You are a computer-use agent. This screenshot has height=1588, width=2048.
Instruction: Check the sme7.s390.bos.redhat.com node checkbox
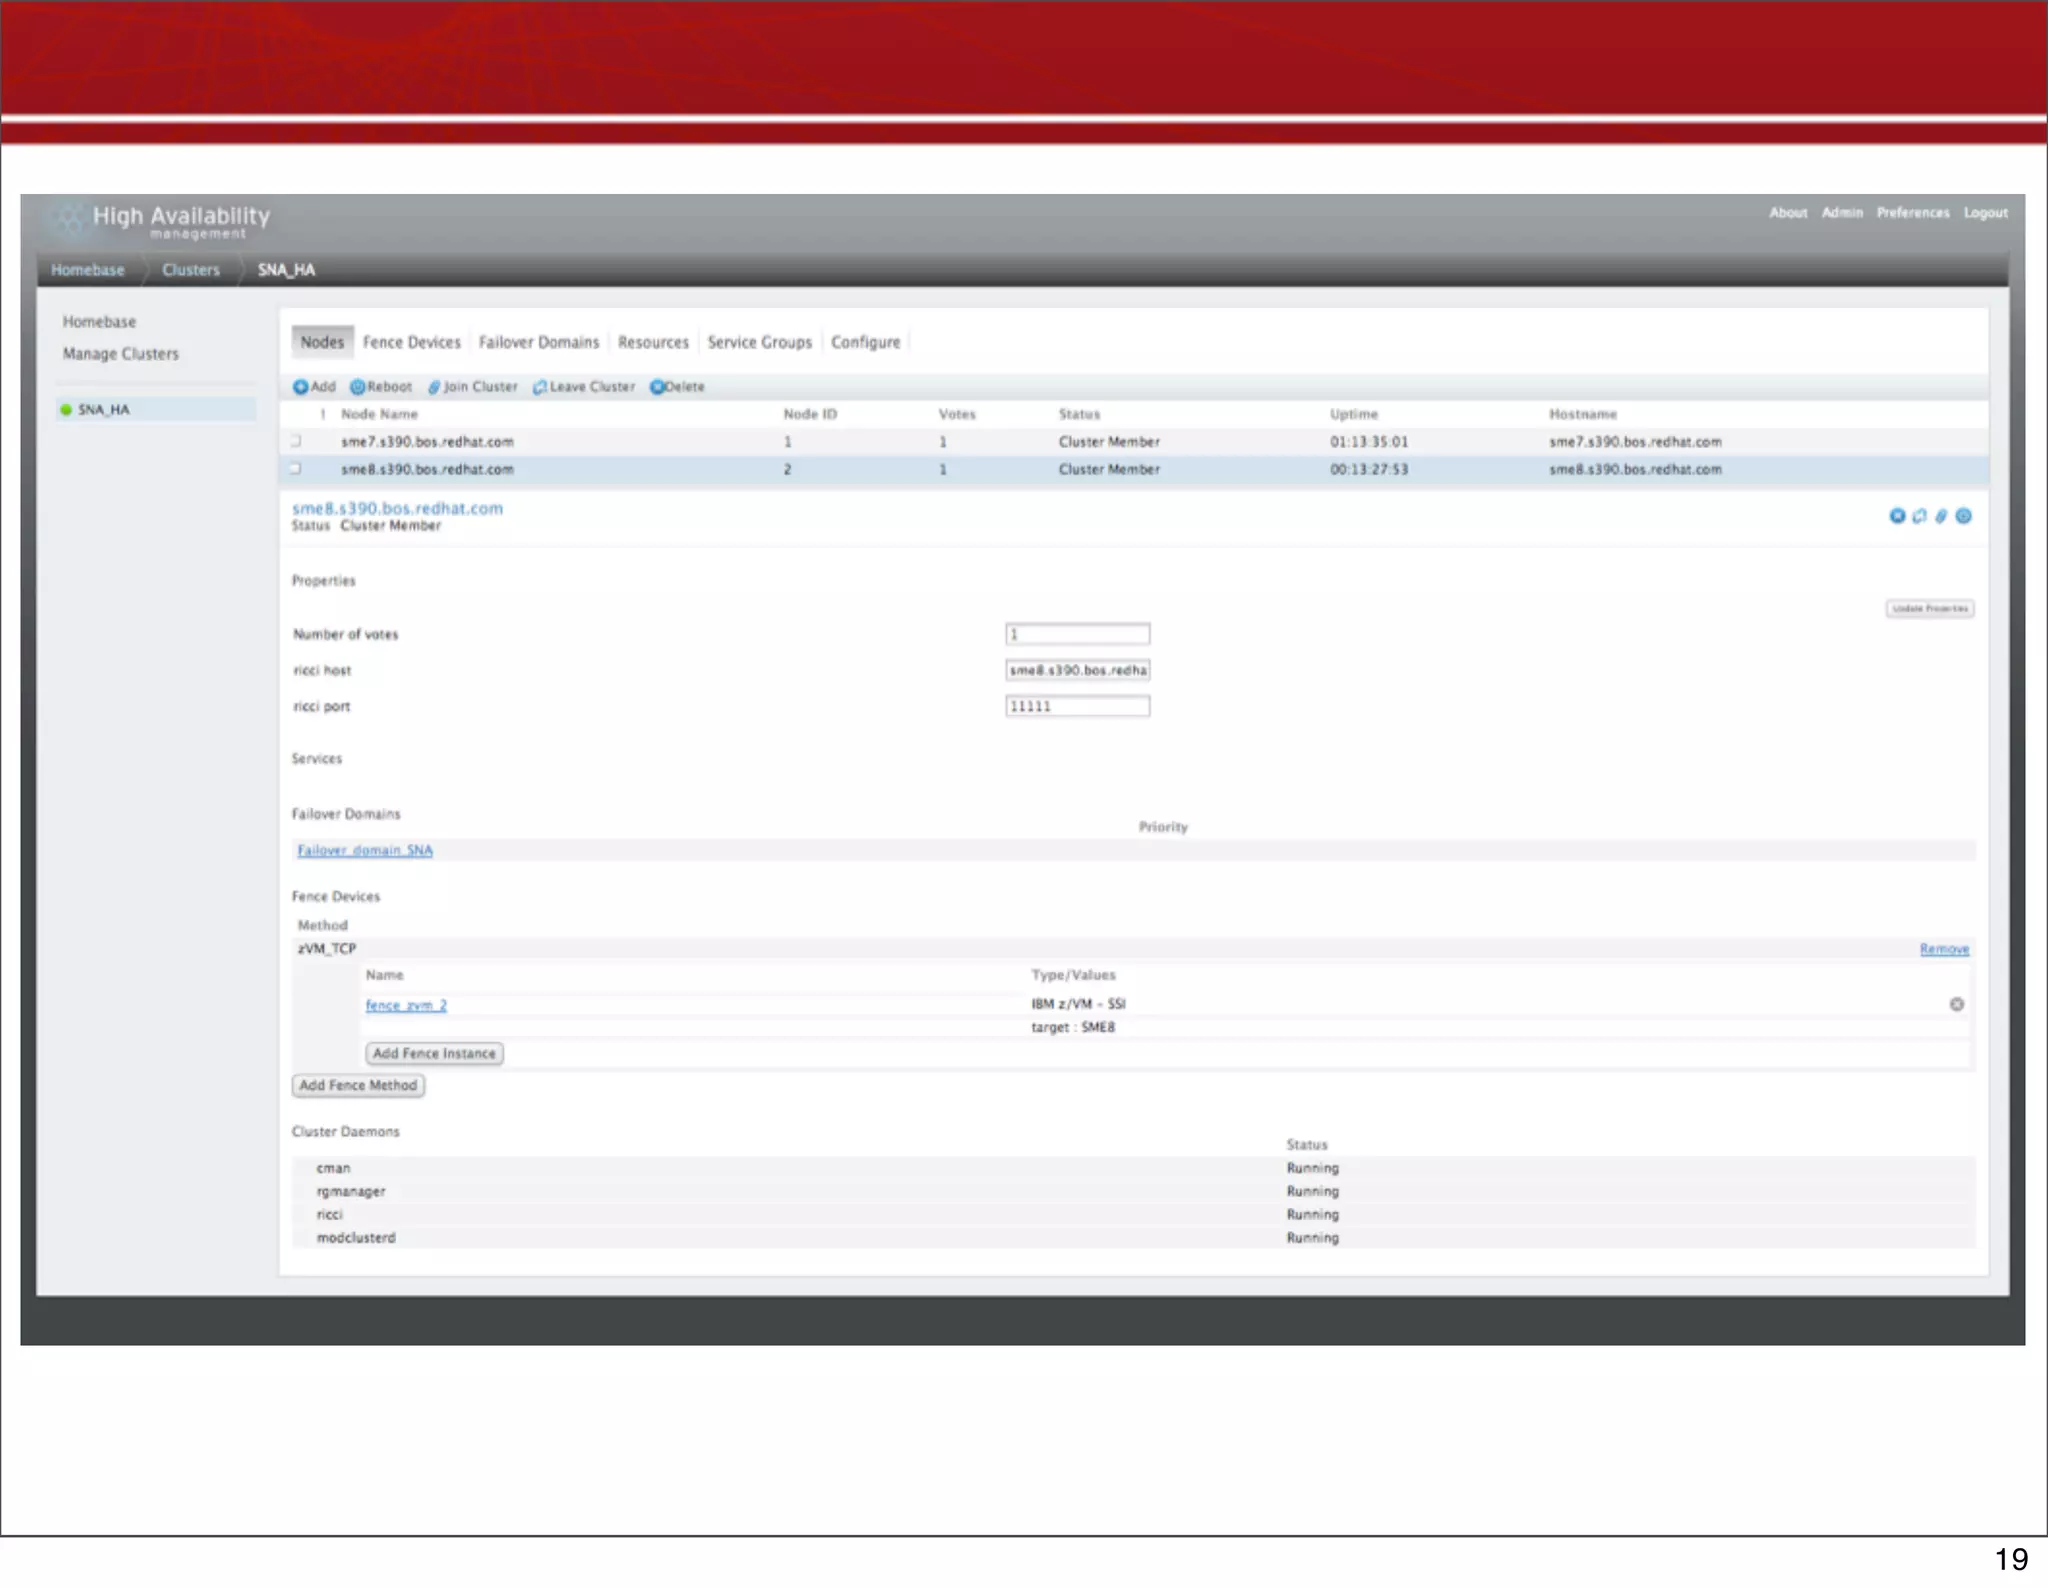pos(296,441)
